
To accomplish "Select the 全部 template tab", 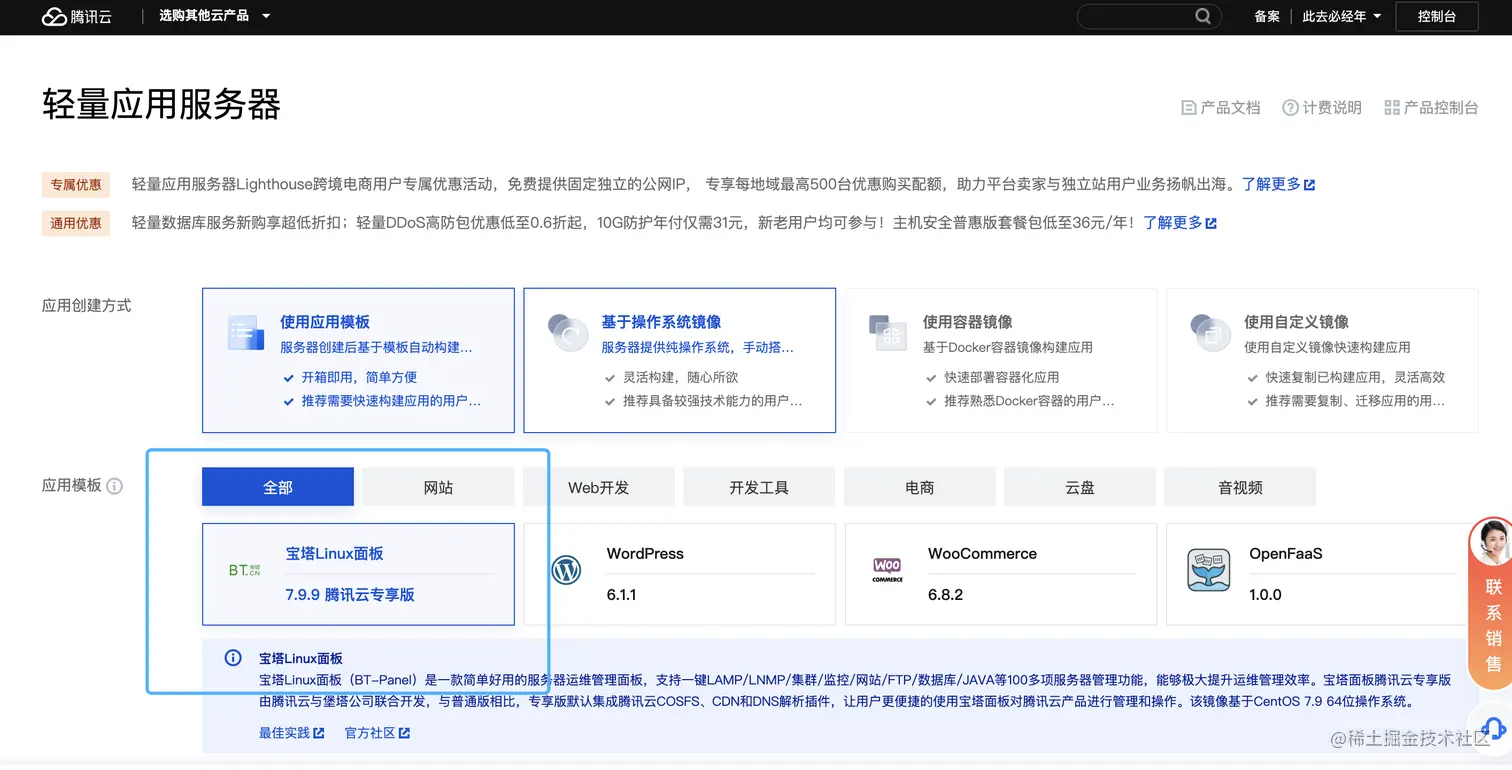I will 278,487.
